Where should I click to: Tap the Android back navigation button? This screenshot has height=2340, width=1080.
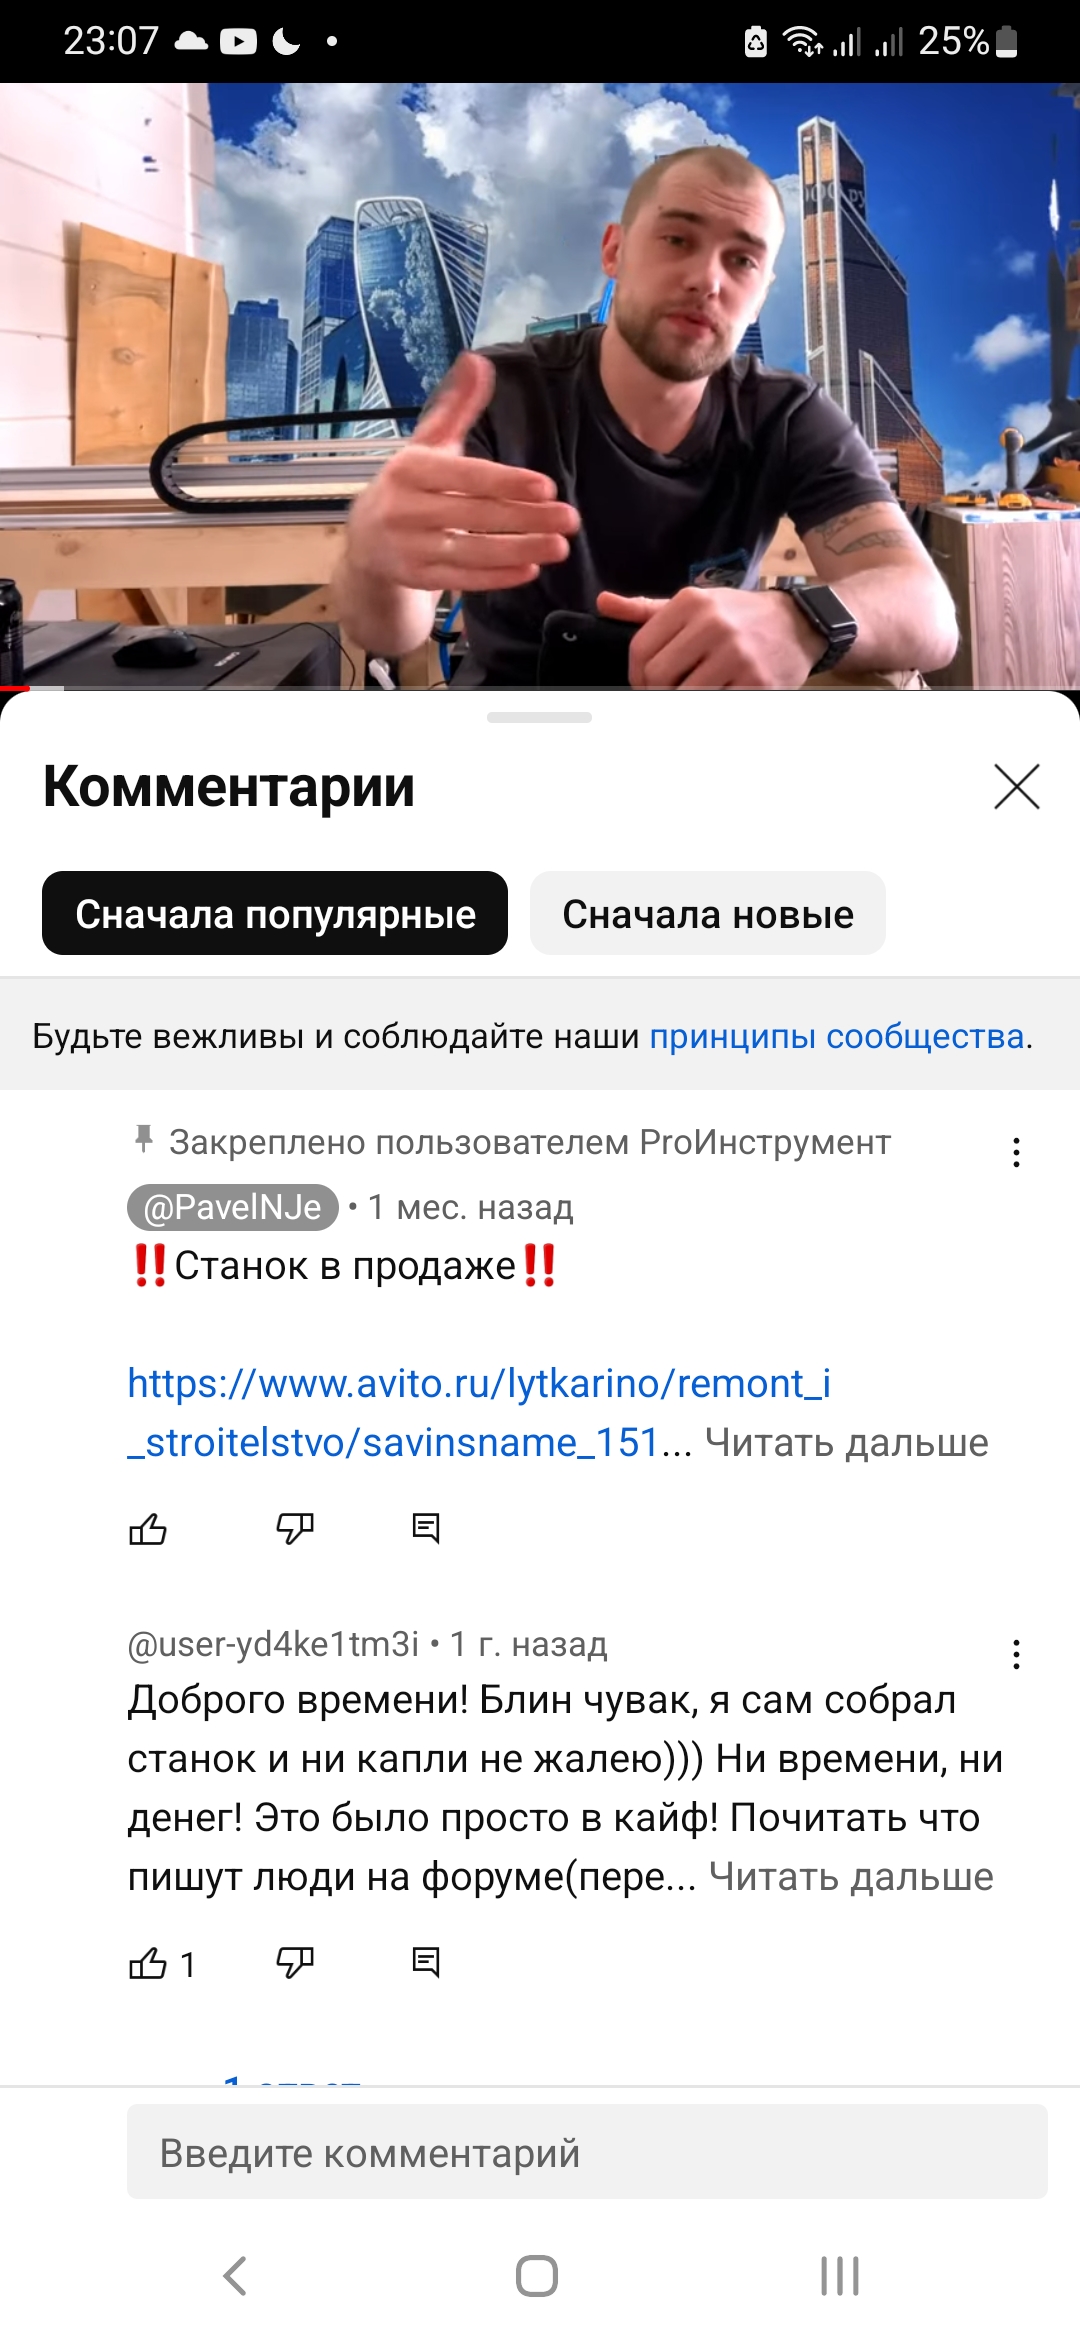click(x=235, y=2276)
